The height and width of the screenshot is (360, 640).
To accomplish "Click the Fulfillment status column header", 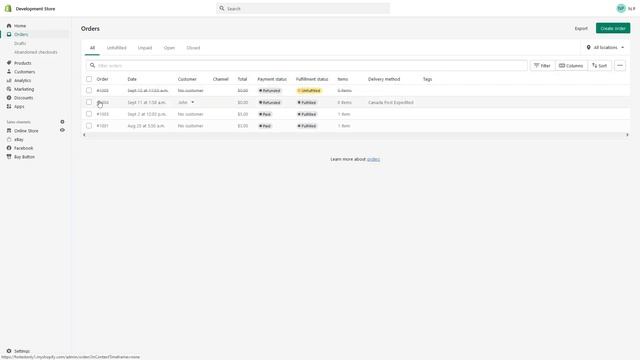I will [312, 79].
